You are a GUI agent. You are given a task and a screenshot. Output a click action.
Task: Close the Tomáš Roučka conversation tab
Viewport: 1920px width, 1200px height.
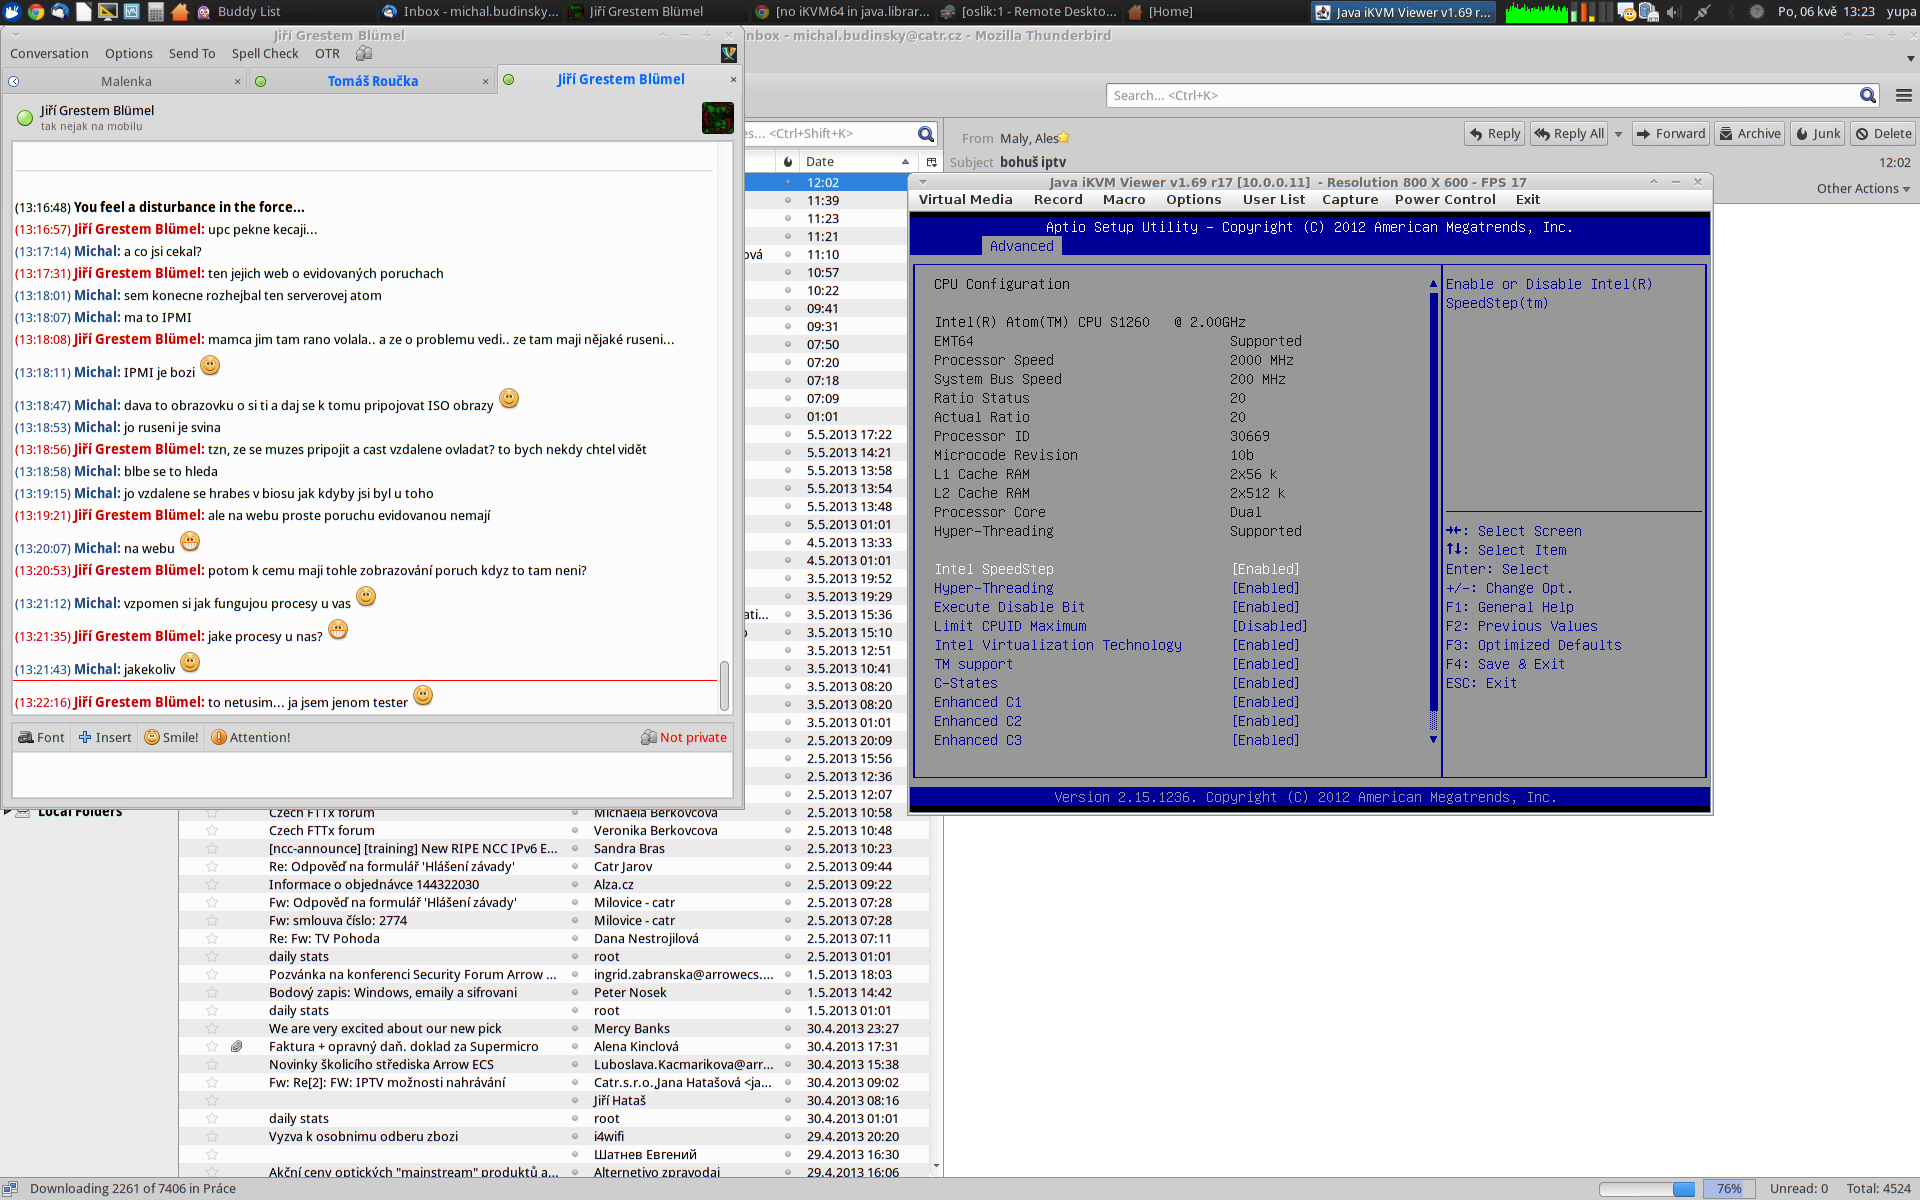486,81
